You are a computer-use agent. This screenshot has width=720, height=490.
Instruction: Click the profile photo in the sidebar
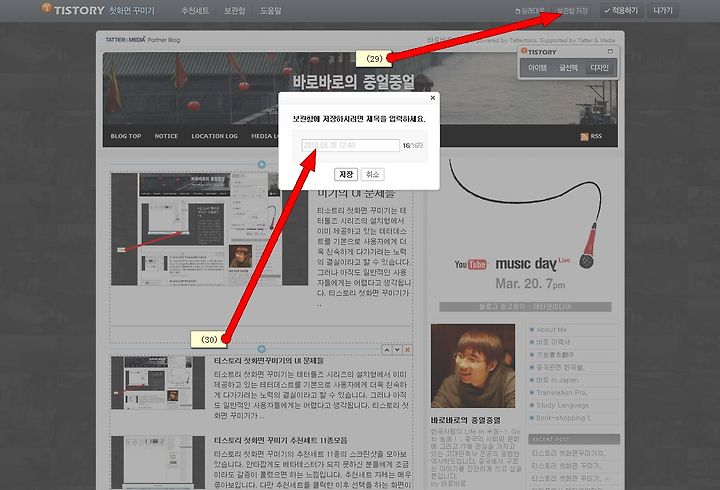tap(473, 366)
